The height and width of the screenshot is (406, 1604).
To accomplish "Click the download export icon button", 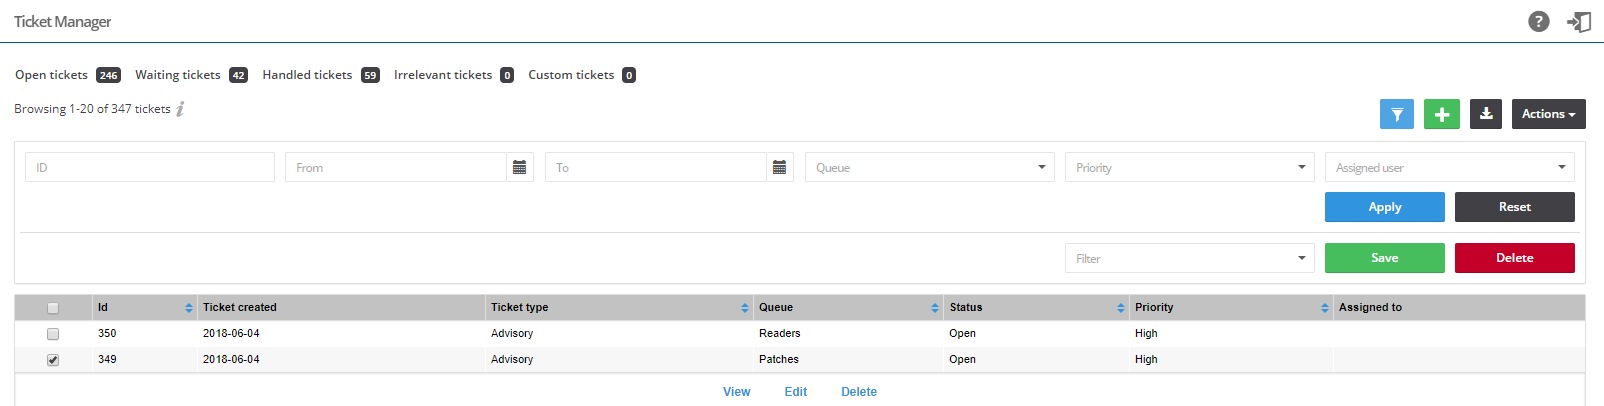I will coord(1486,114).
